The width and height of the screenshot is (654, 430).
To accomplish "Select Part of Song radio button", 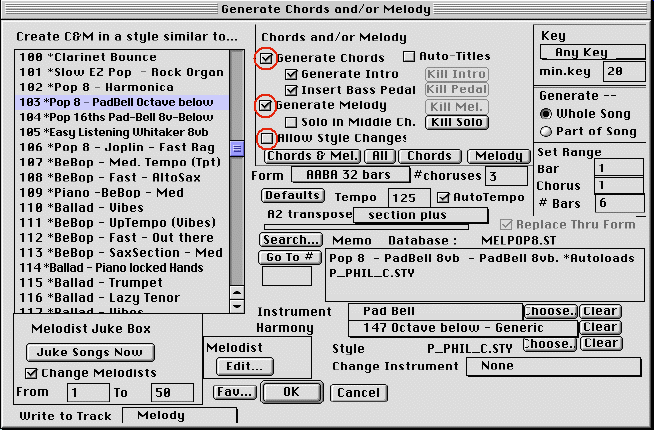I will [x=545, y=131].
